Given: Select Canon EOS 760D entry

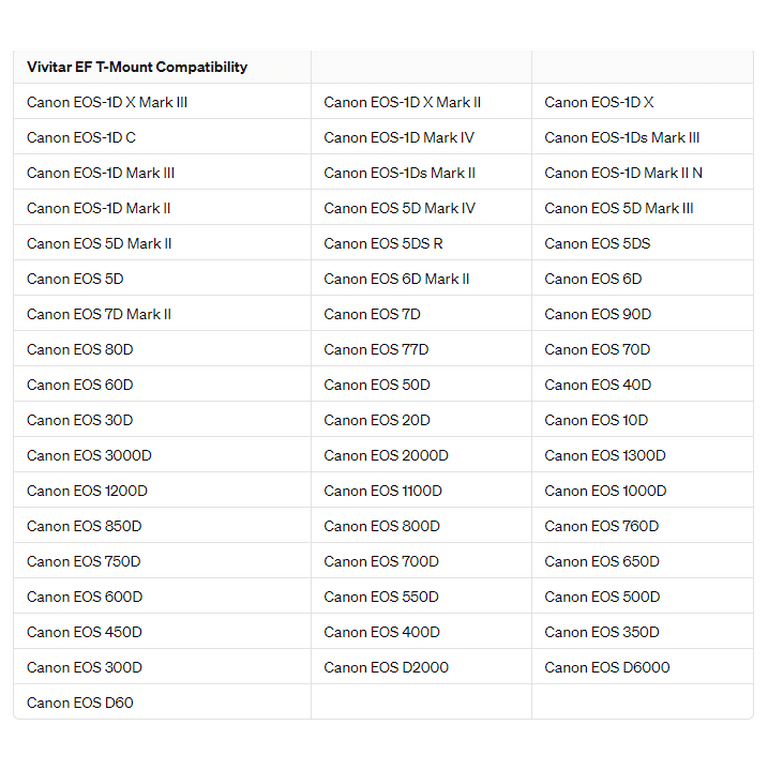Looking at the screenshot, I should coord(602,526).
